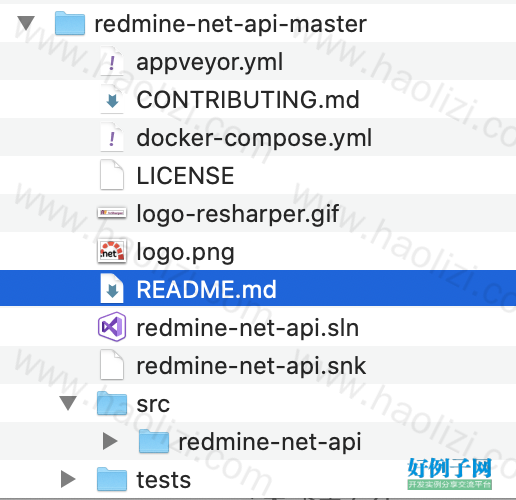The height and width of the screenshot is (500, 516).
Task: Select the redmine-net-api-master root name
Action: point(231,24)
